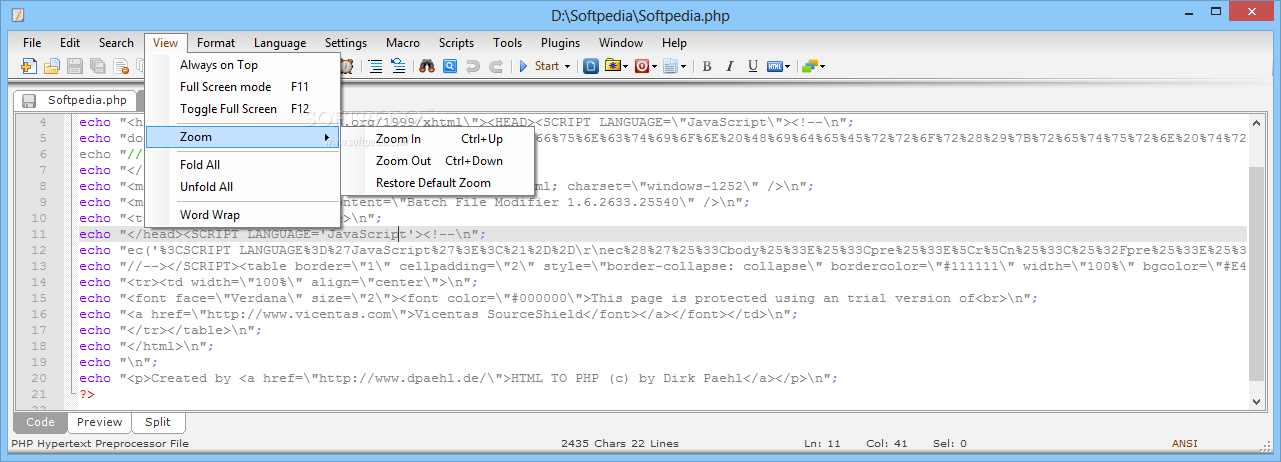The width and height of the screenshot is (1281, 462).
Task: Apply Underline with the U icon
Action: [x=753, y=67]
